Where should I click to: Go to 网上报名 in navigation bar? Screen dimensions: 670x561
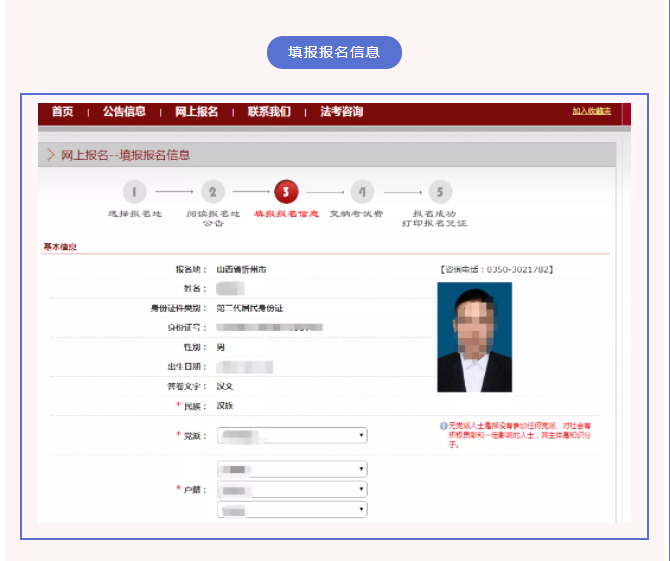click(x=197, y=112)
